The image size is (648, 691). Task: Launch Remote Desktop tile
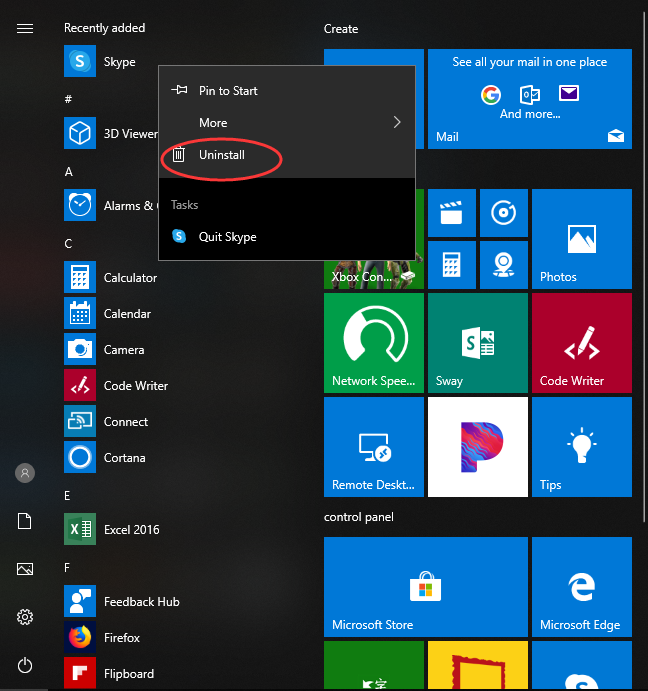(374, 447)
